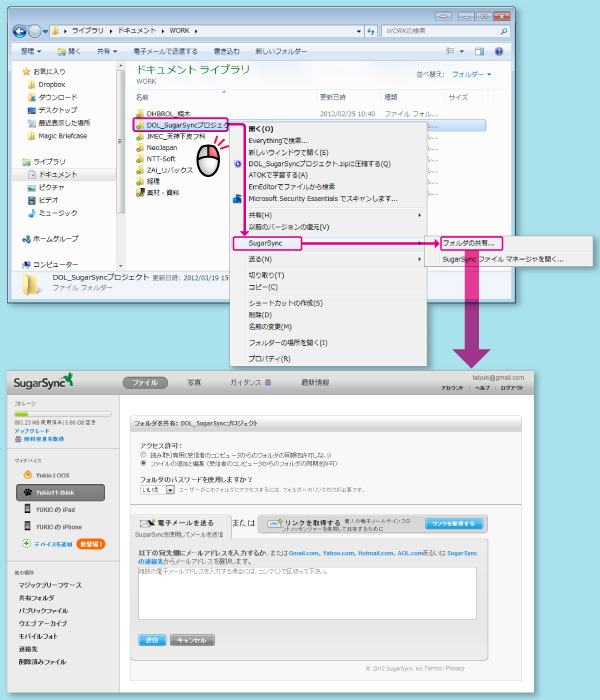Screen dimensions: 600x700
Task: Sort by the 名前 column header
Action: pyautogui.click(x=142, y=97)
